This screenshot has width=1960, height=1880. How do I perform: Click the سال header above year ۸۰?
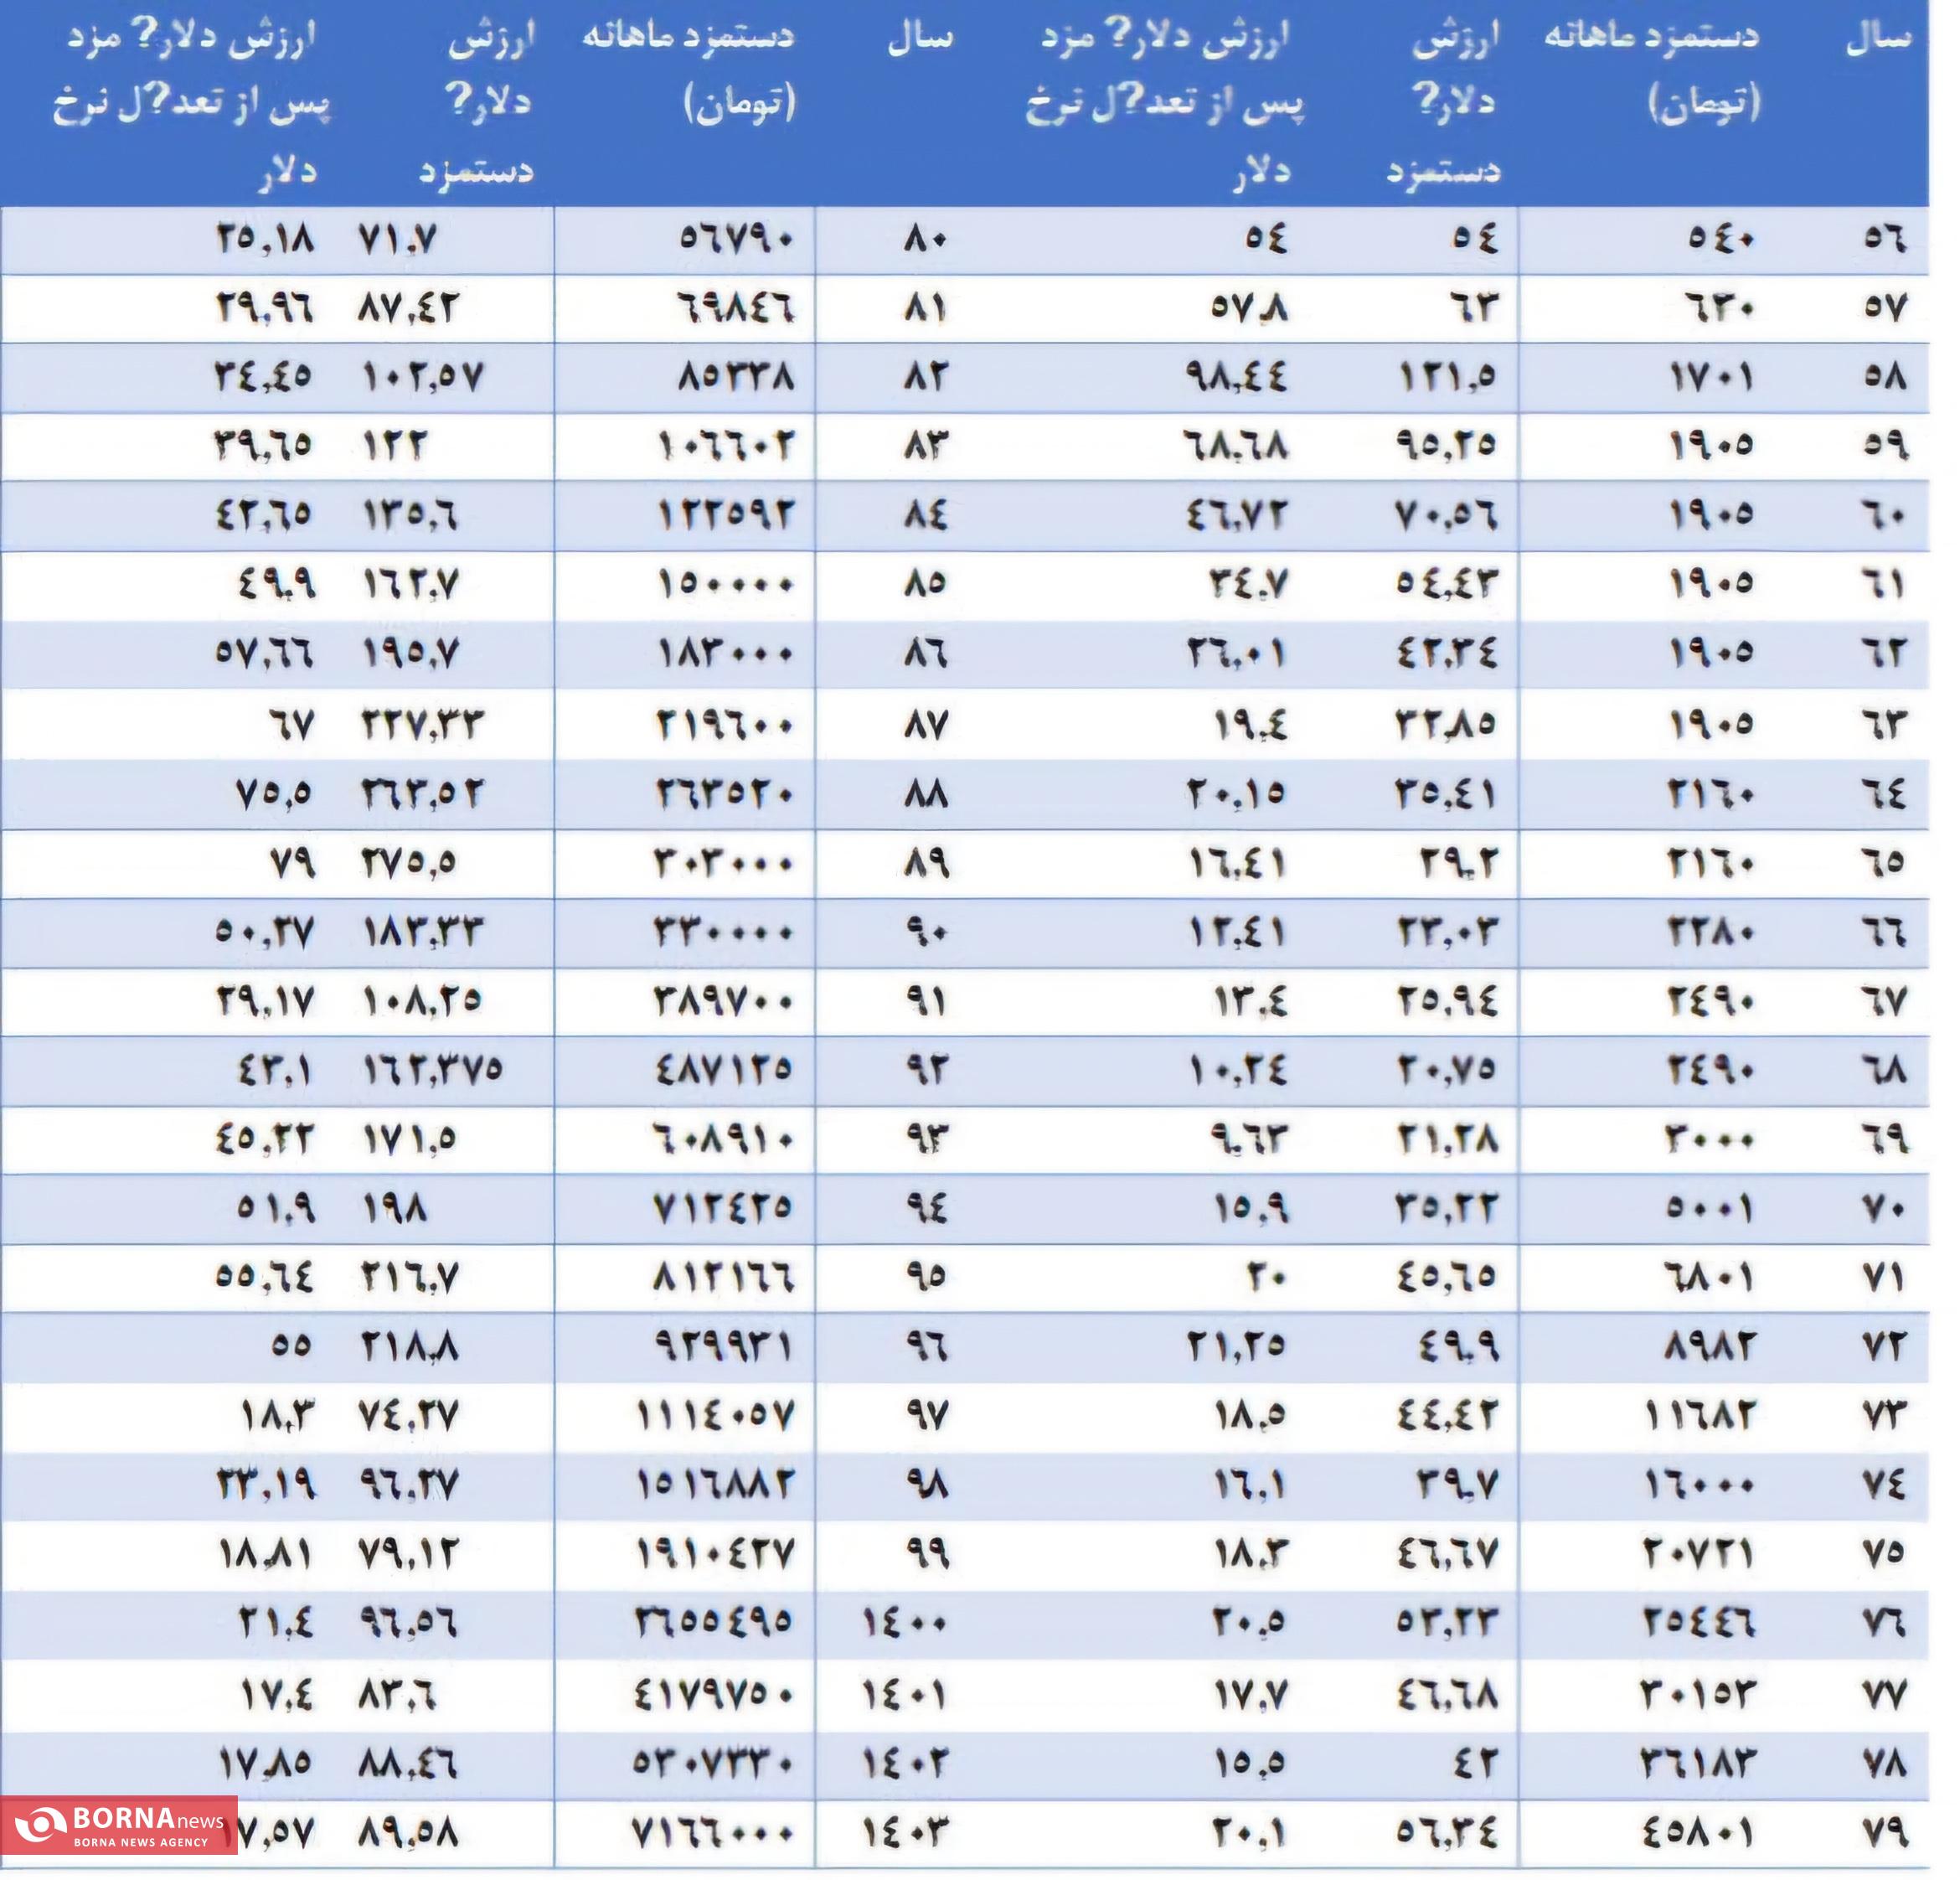click(921, 40)
